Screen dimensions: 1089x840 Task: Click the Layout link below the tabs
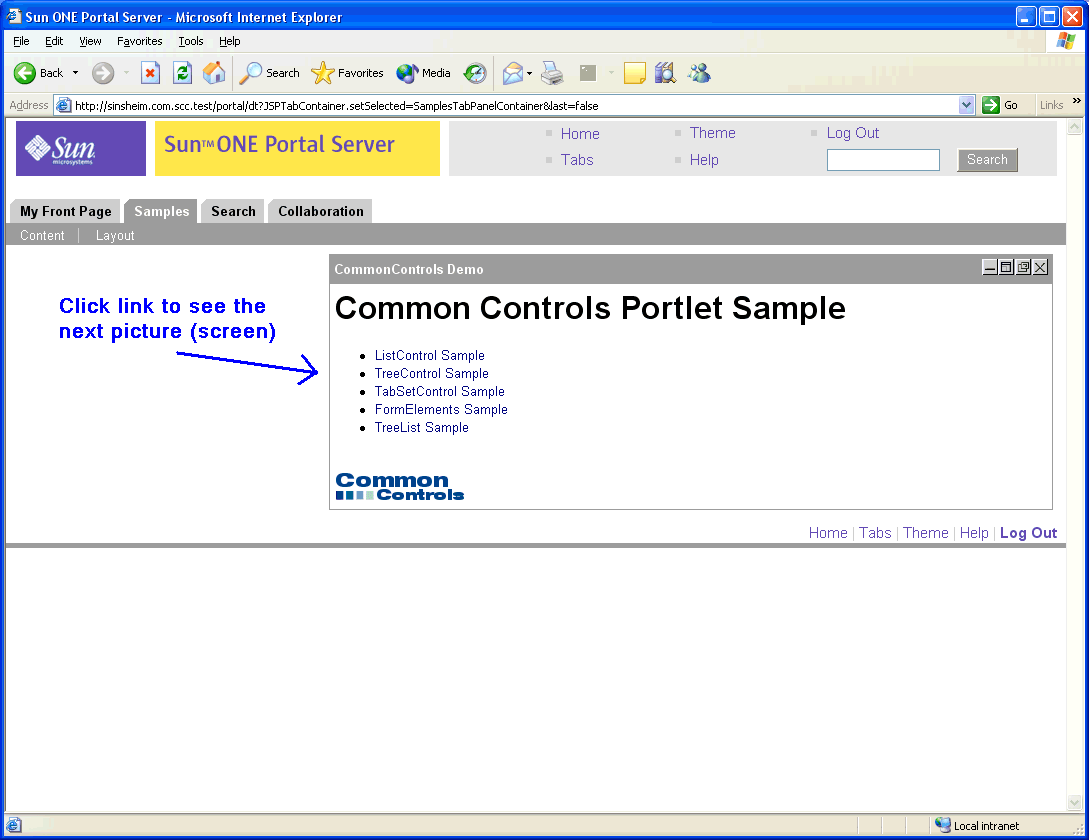[x=115, y=236]
